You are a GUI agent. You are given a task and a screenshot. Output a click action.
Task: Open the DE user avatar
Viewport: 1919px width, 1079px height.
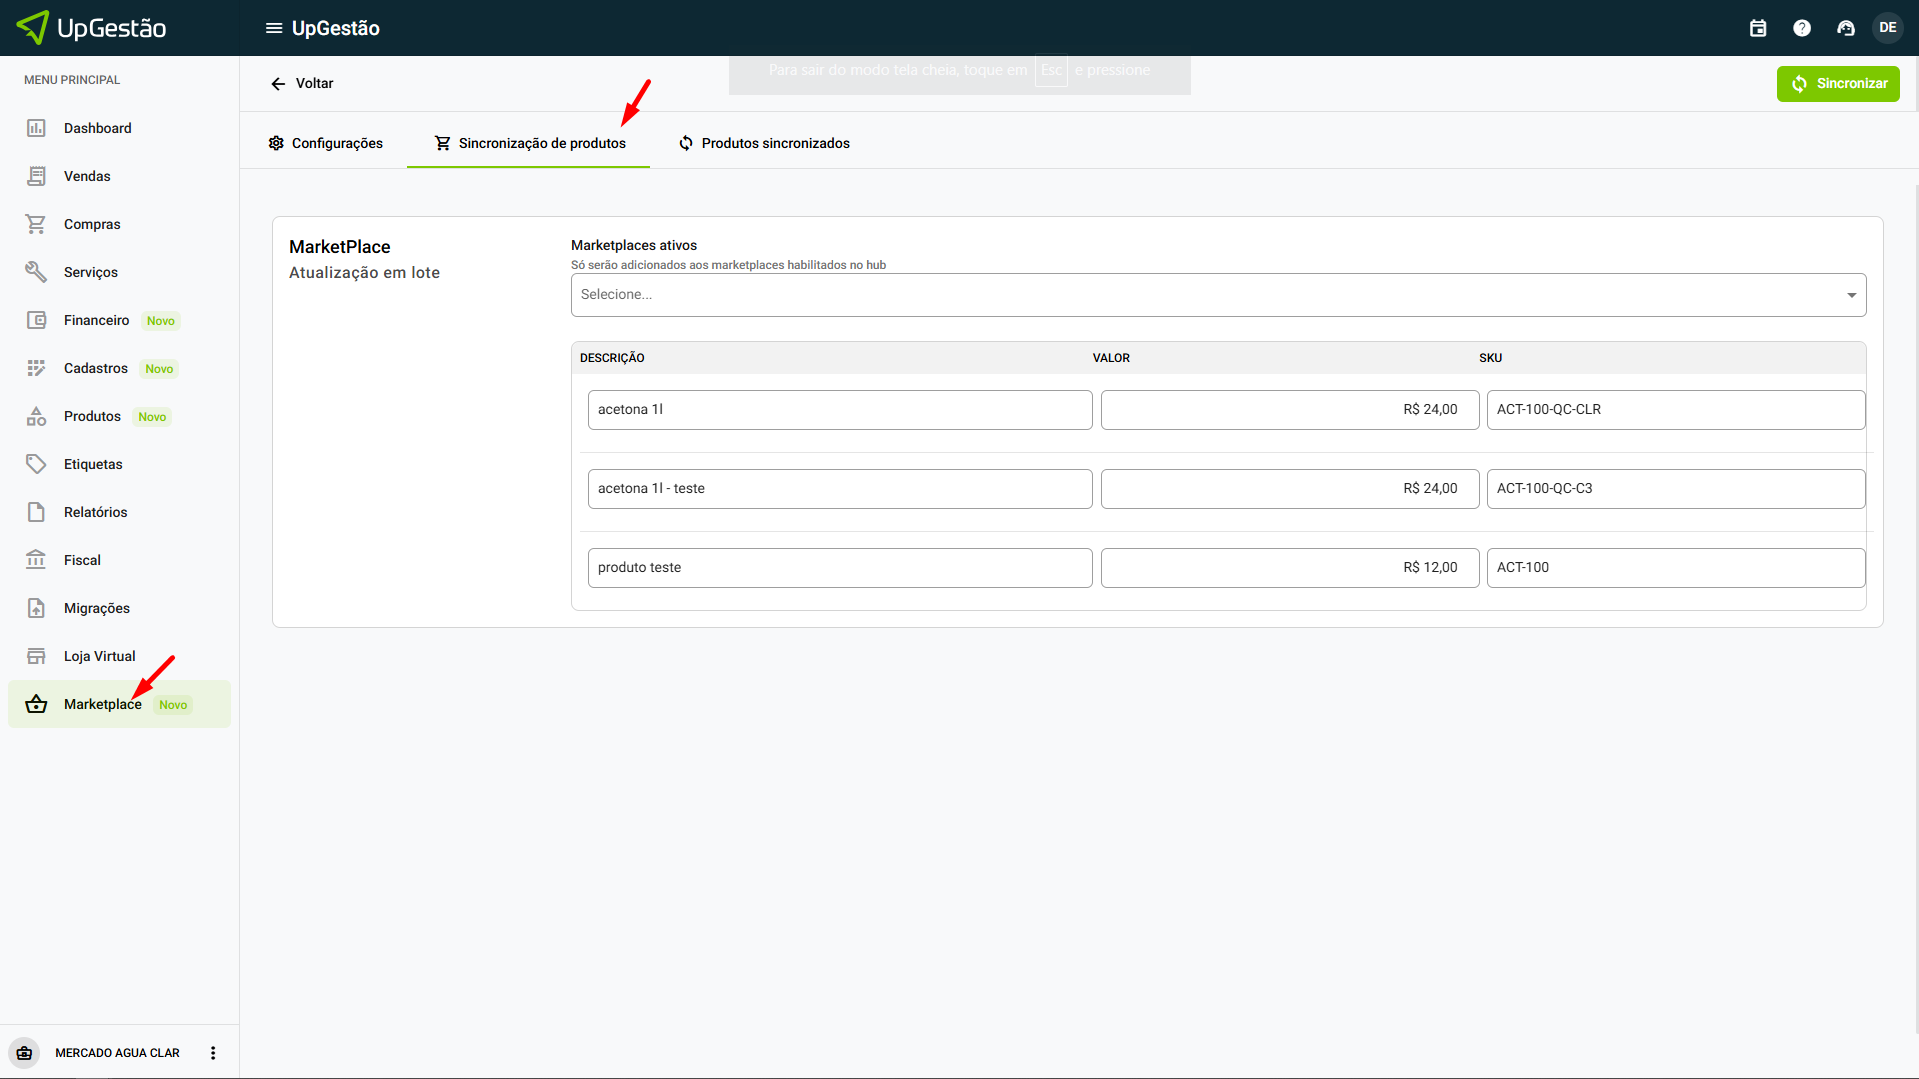[x=1888, y=28]
